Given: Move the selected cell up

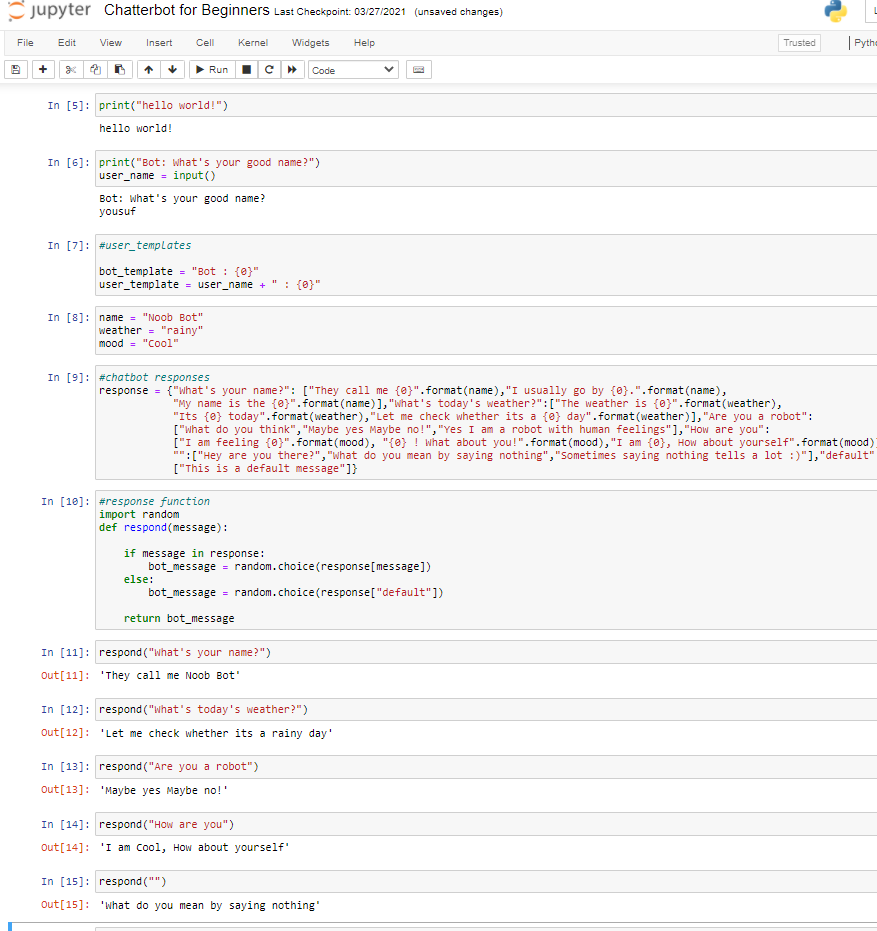Looking at the screenshot, I should (x=148, y=70).
